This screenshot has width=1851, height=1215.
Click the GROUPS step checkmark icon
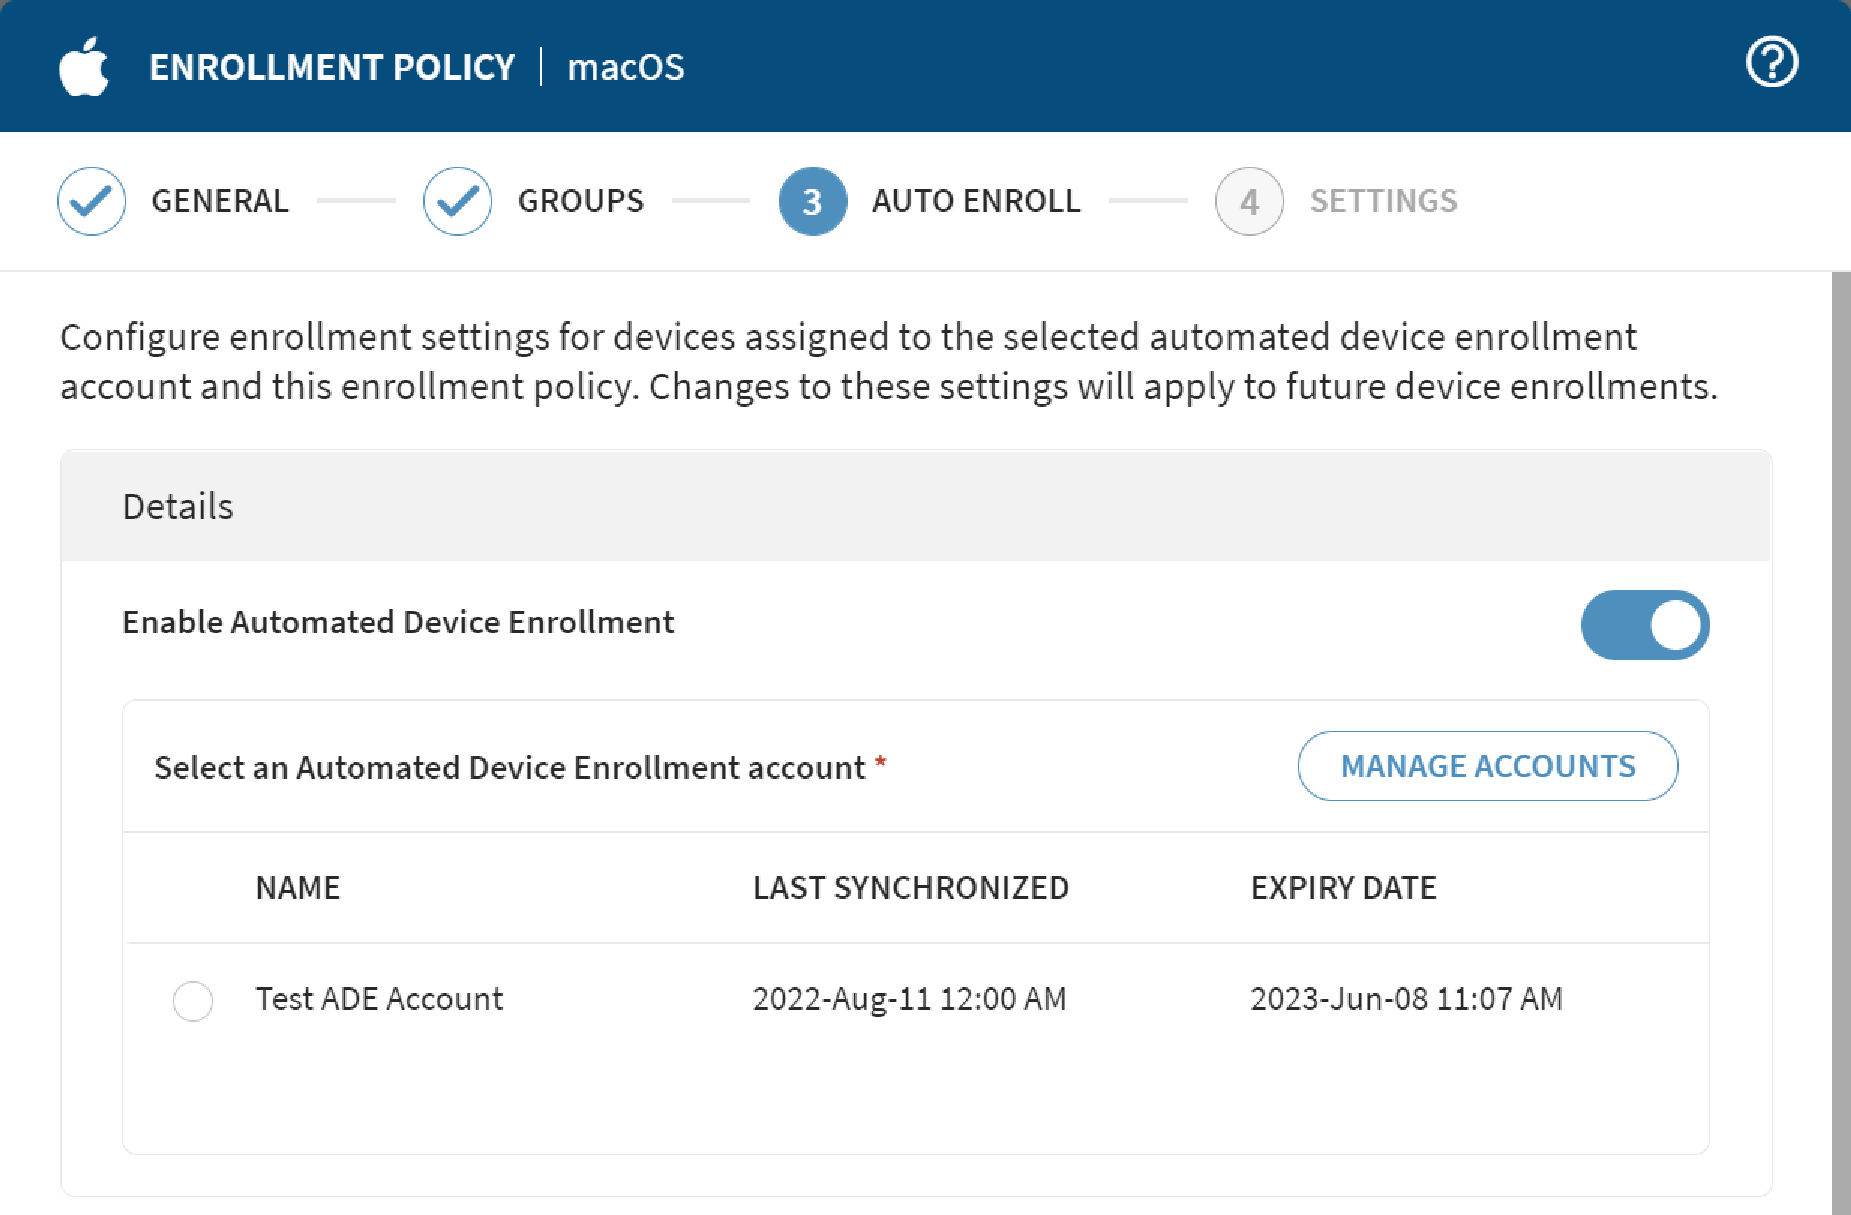point(457,201)
